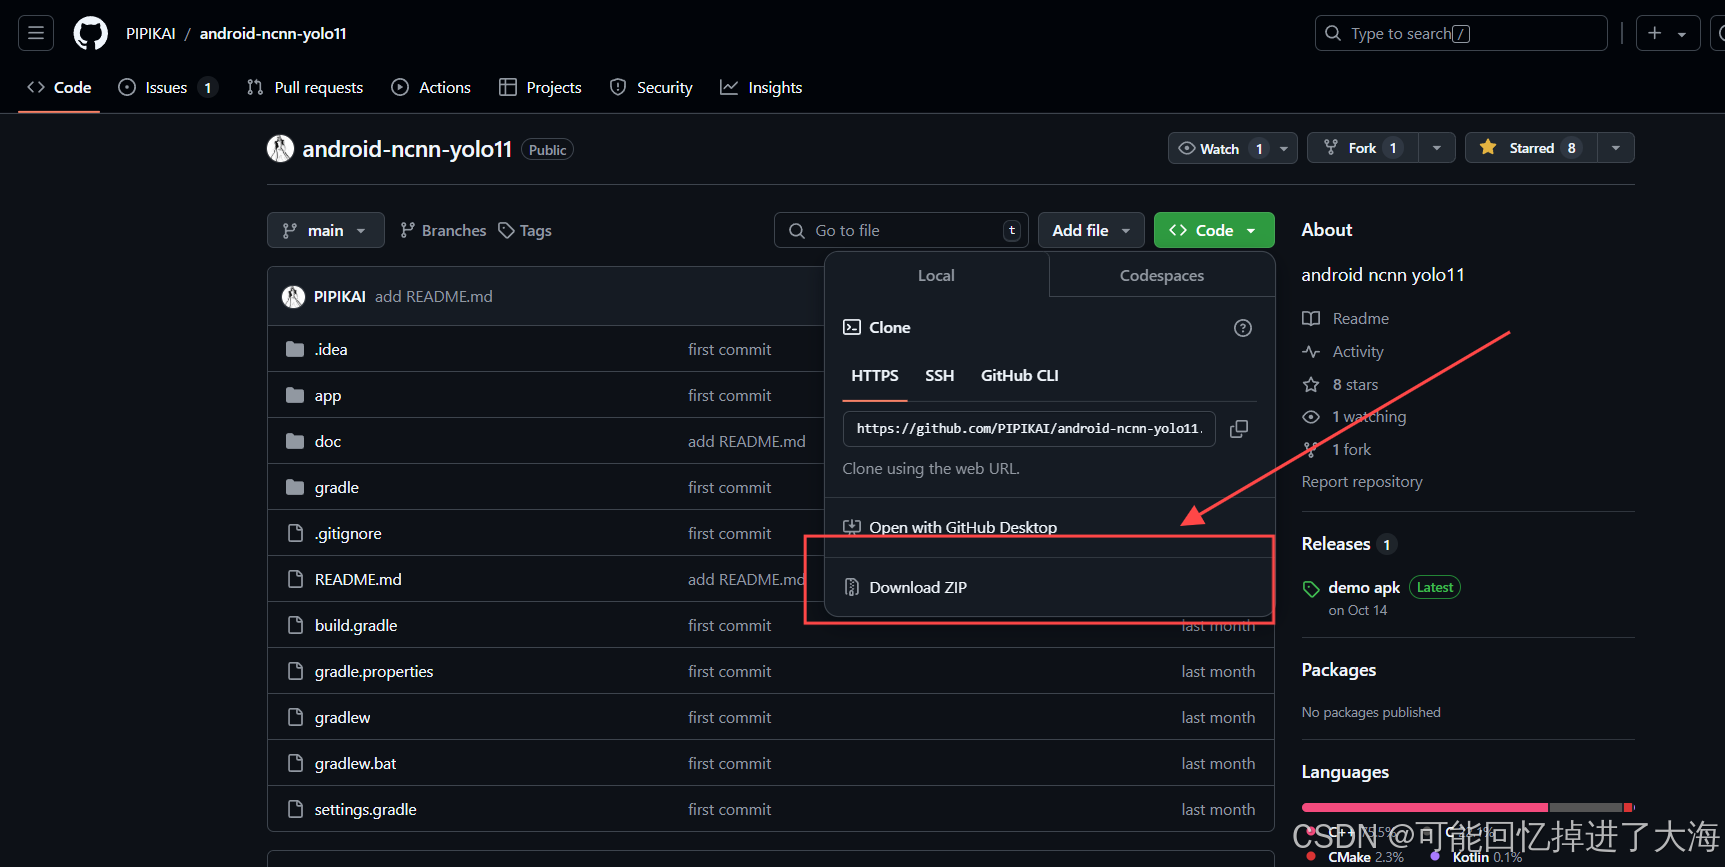Select the HTTPS clone tab
Screen dimensions: 1725x867
[875, 375]
